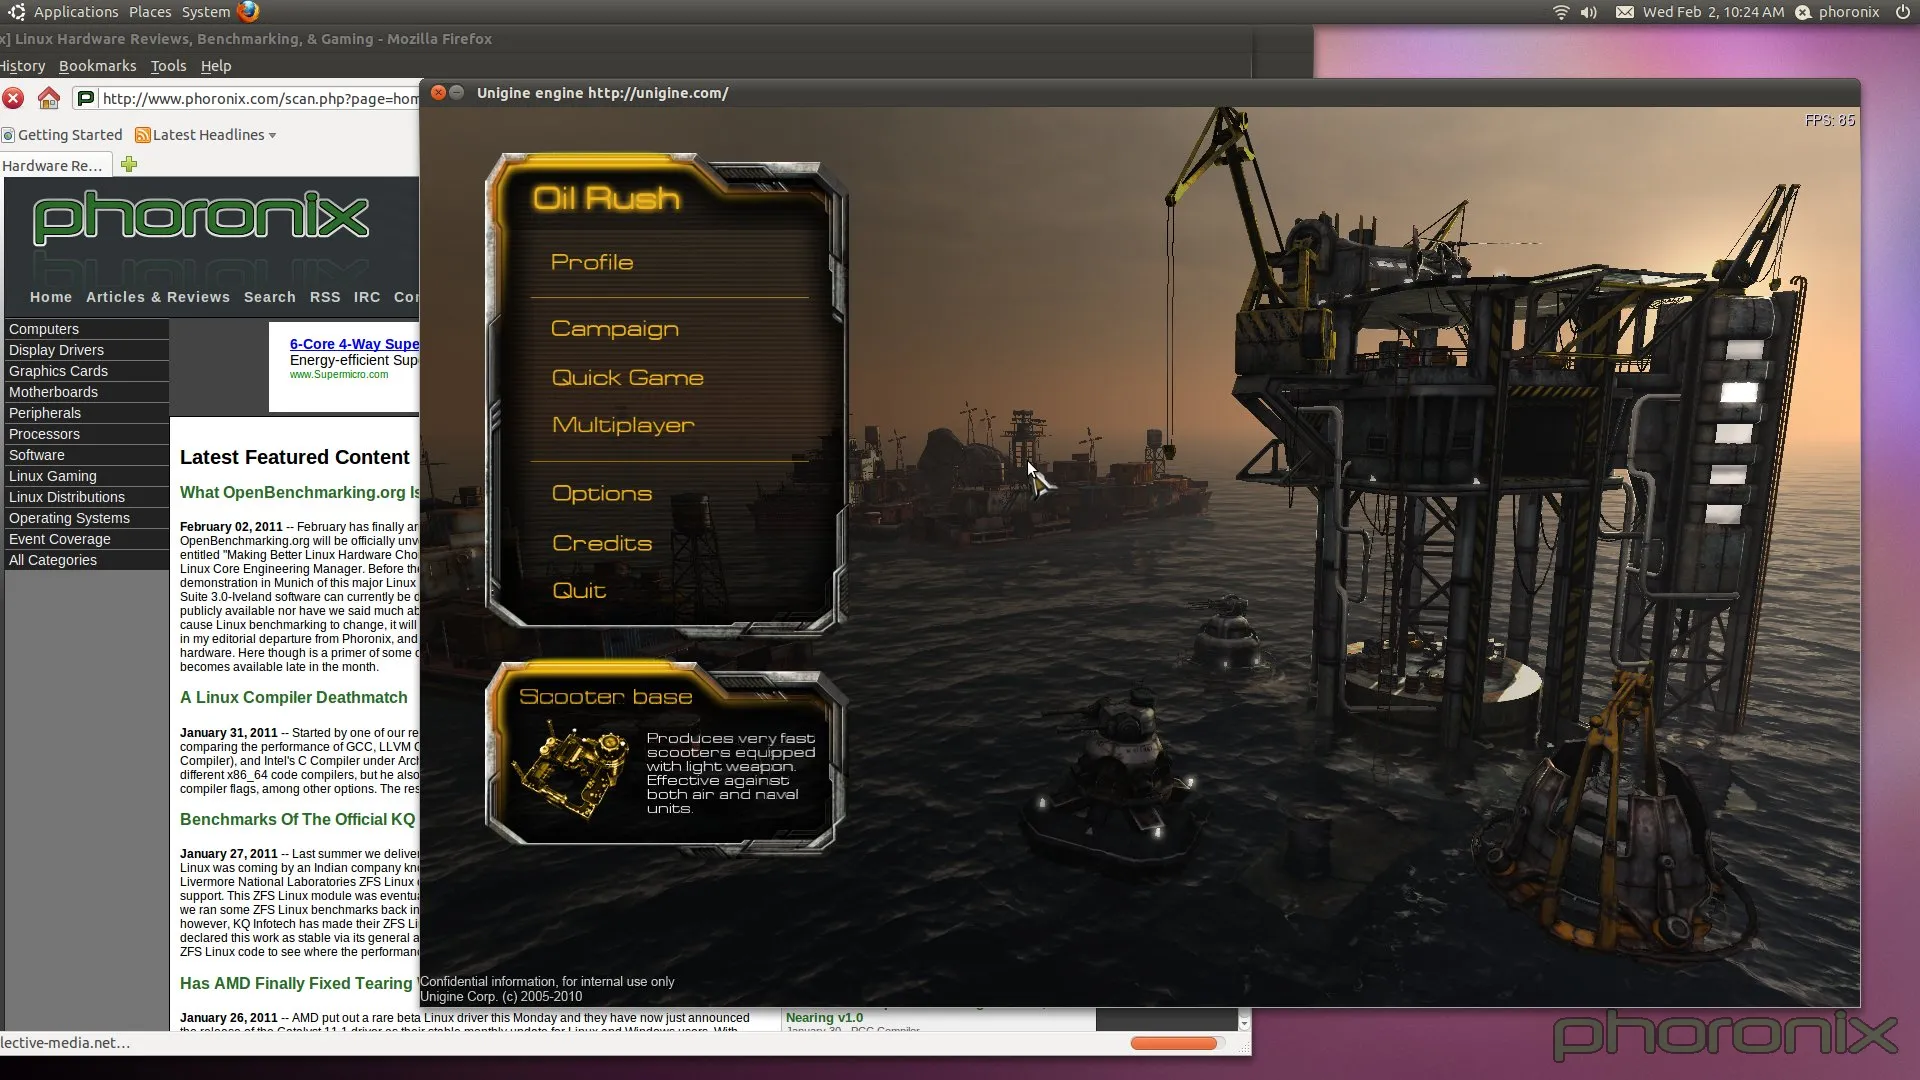Open A Linux Compiler Deathmatch article

(x=294, y=697)
